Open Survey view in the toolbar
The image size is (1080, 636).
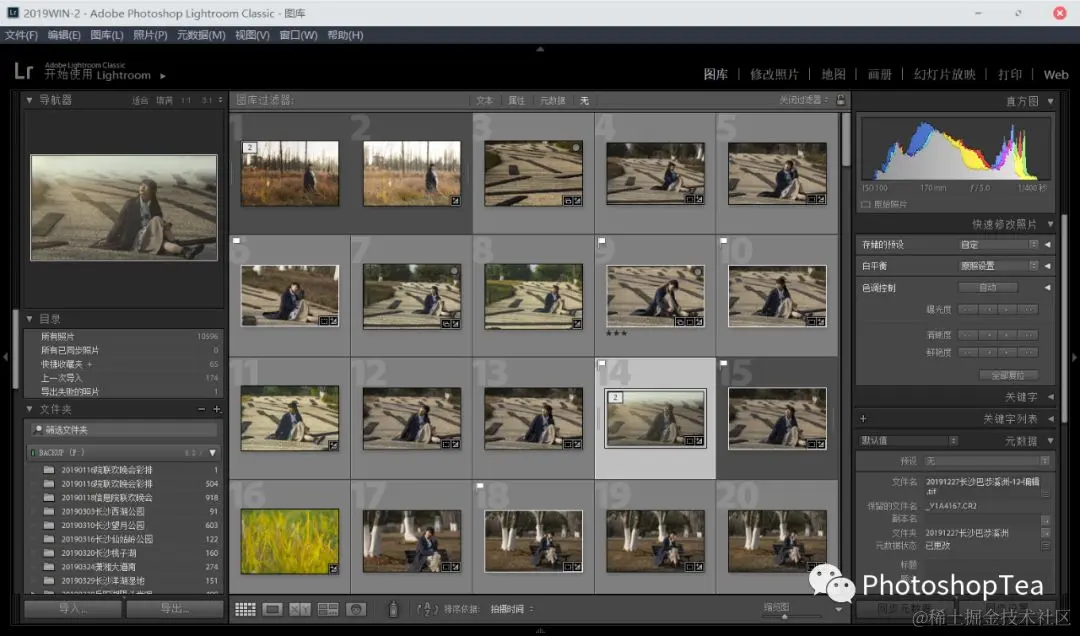(x=327, y=609)
